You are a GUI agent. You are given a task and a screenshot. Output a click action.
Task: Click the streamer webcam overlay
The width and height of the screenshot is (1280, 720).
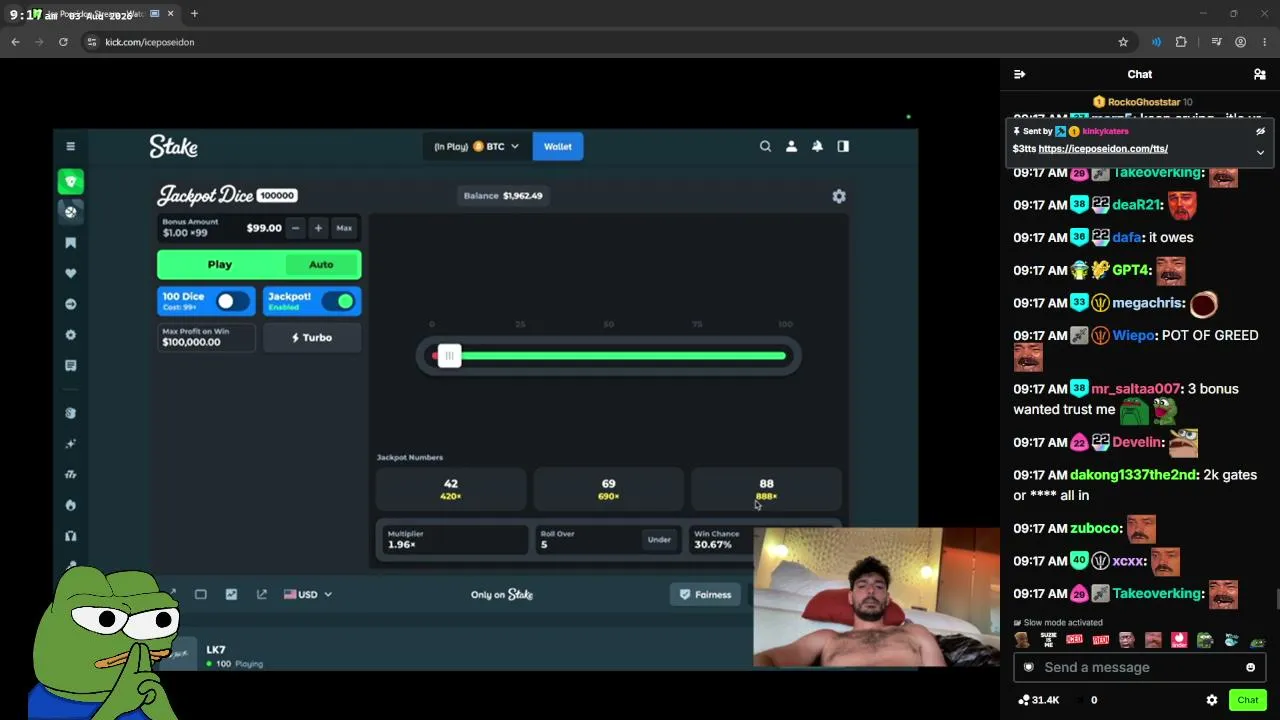pos(876,597)
